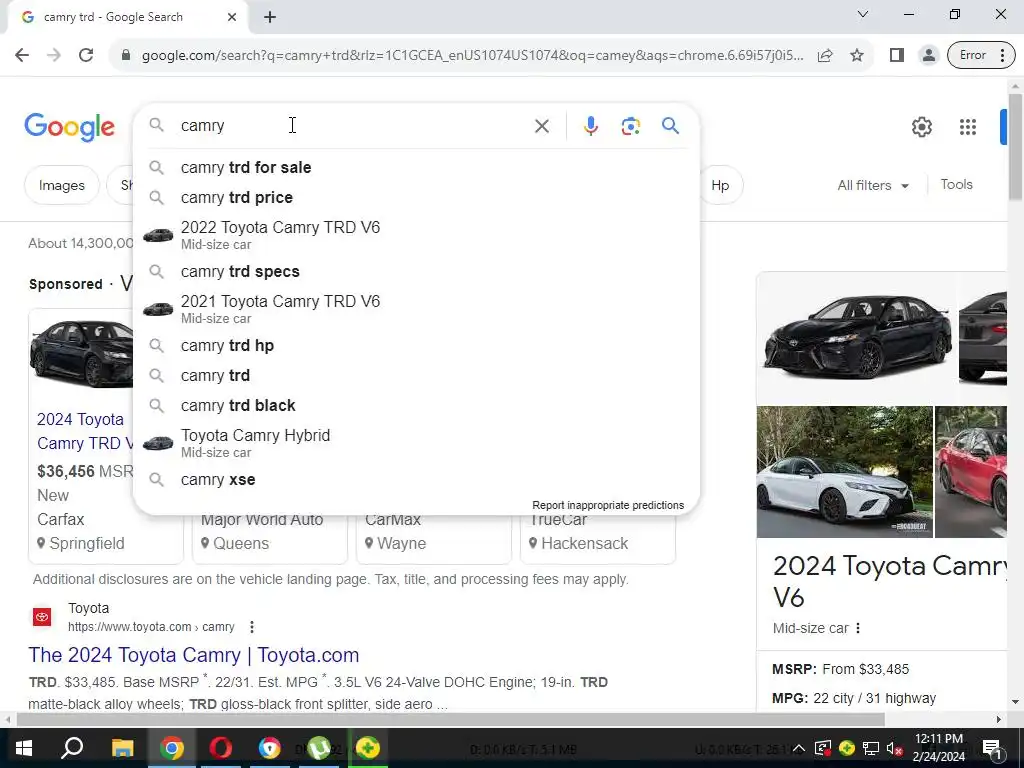Open Opera browser from taskbar

coord(220,748)
